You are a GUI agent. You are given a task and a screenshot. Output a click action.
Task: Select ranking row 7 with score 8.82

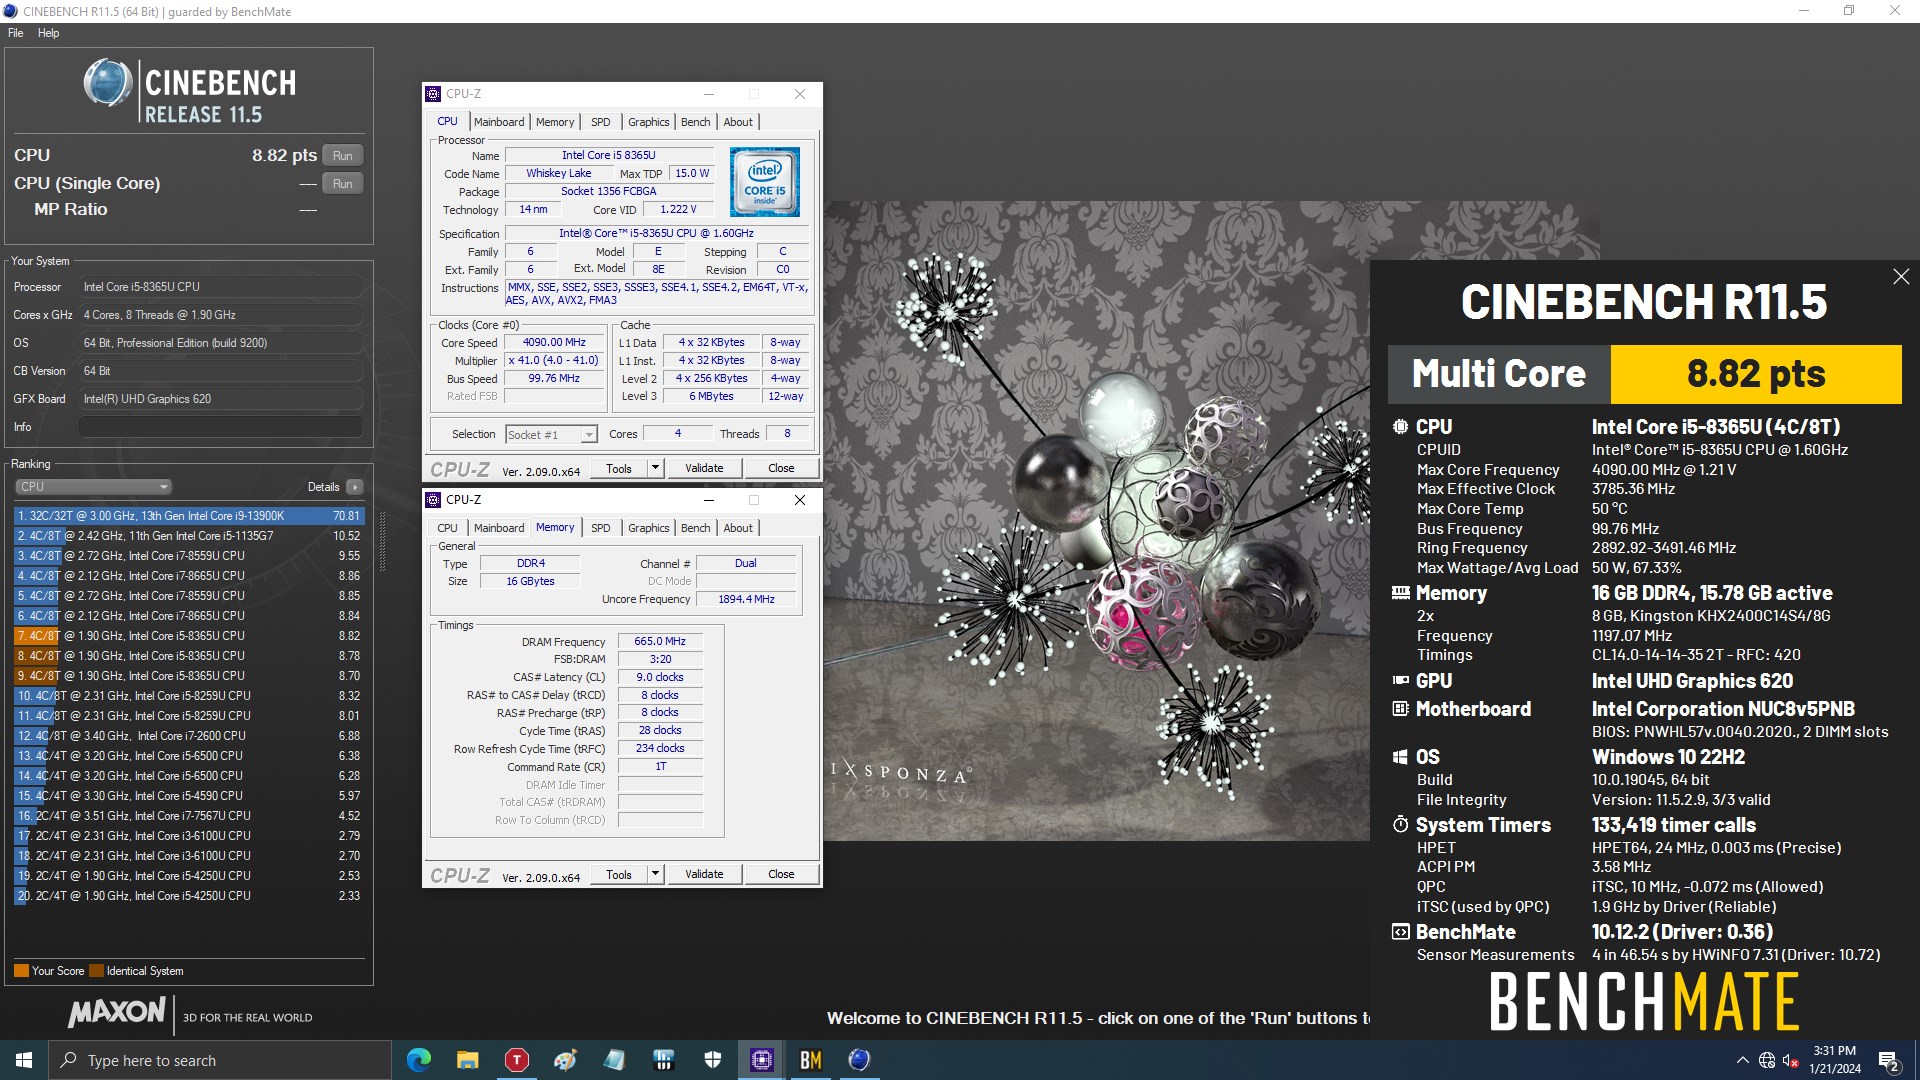(x=189, y=636)
